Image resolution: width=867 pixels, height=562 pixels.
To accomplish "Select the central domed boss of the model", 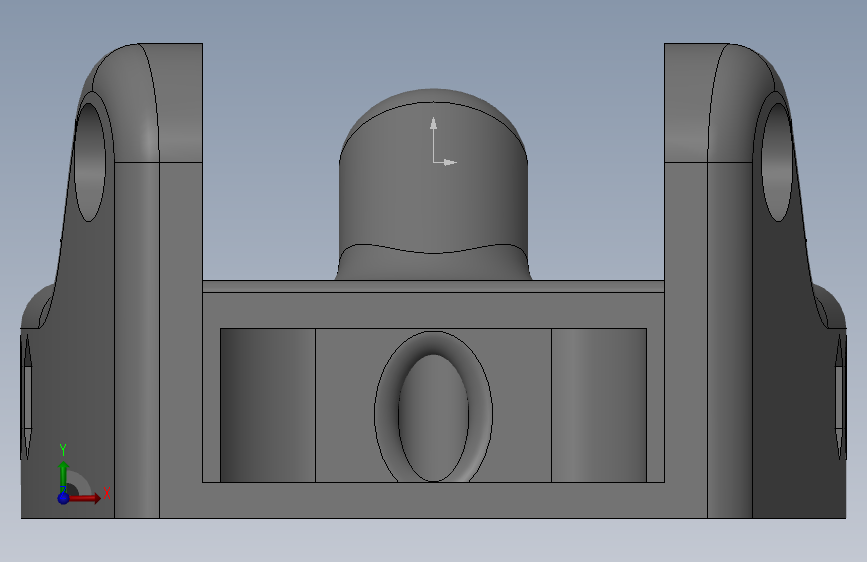I will (x=433, y=184).
